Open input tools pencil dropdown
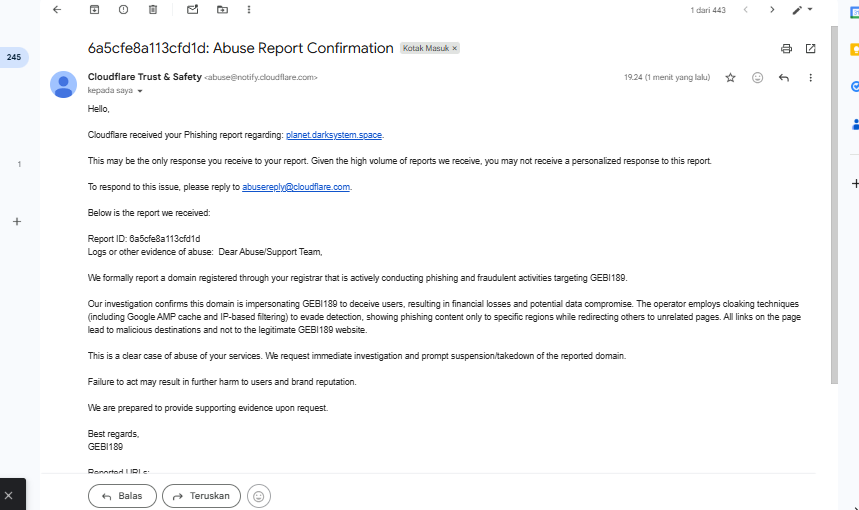This screenshot has width=859, height=510. [x=802, y=10]
